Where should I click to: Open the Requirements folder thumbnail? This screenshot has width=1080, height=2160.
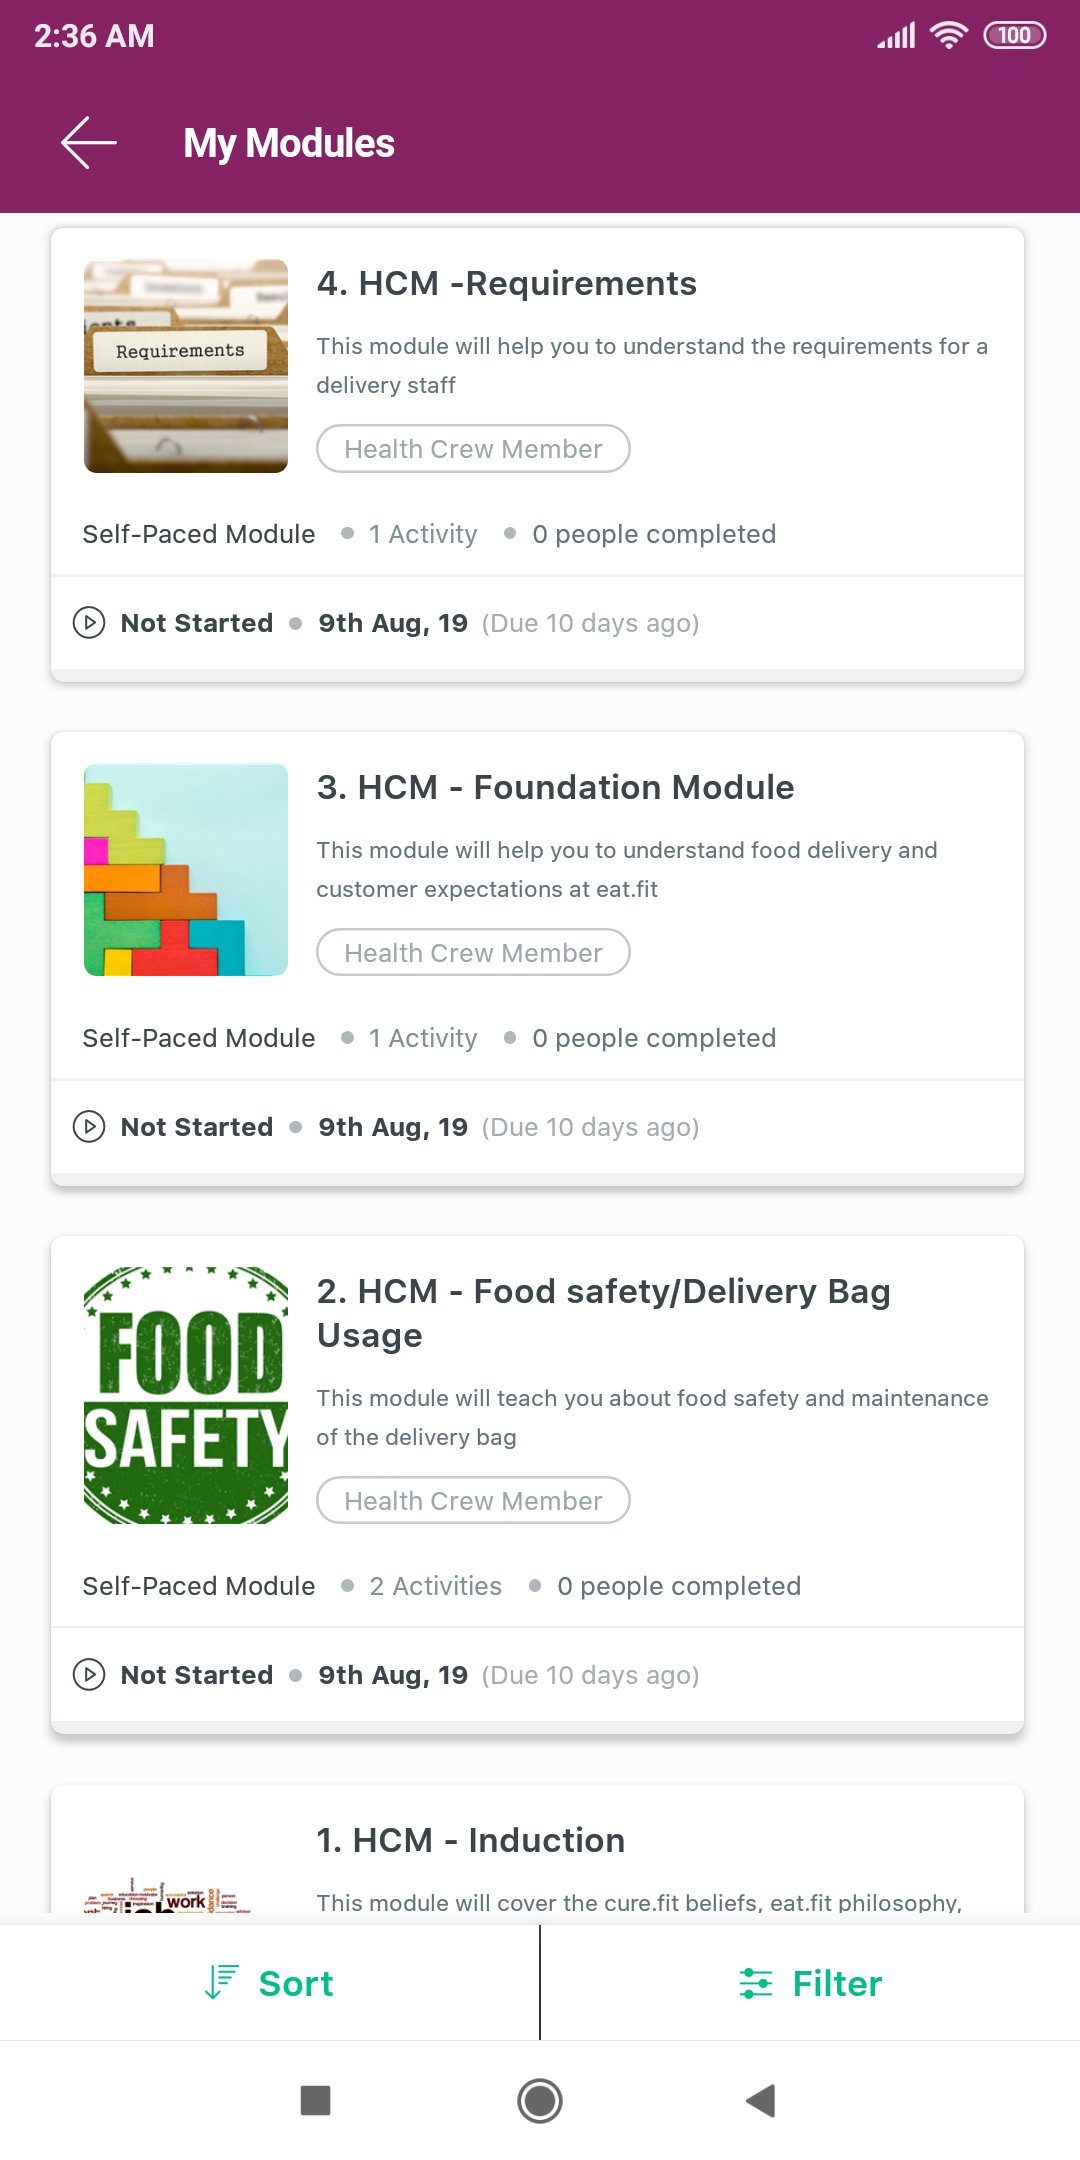click(x=186, y=366)
